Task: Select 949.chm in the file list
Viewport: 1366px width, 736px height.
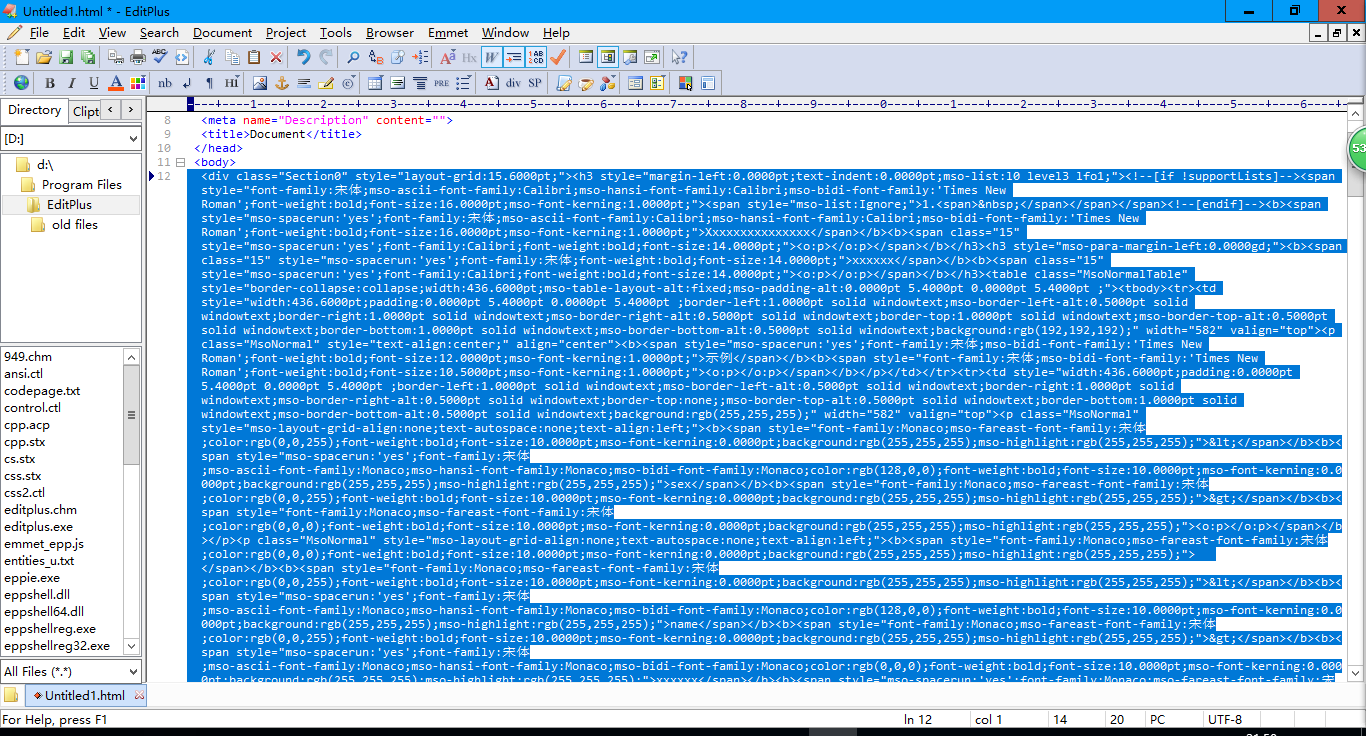Action: (x=28, y=357)
